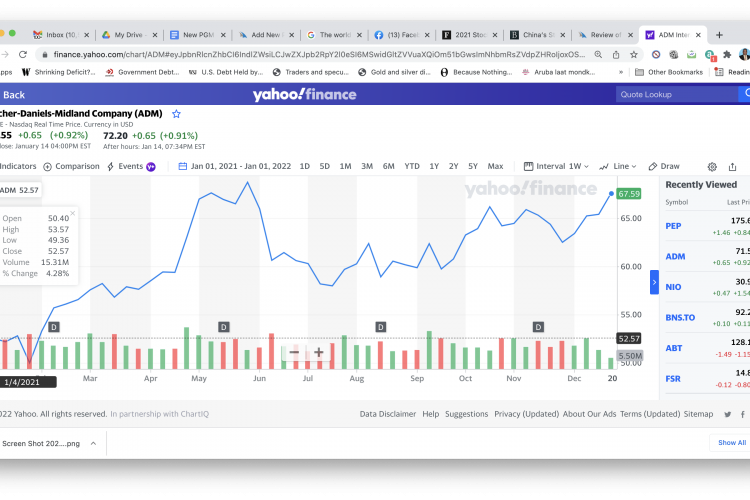The width and height of the screenshot is (750, 500).
Task: Click Suggestions footer link
Action: tap(466, 414)
